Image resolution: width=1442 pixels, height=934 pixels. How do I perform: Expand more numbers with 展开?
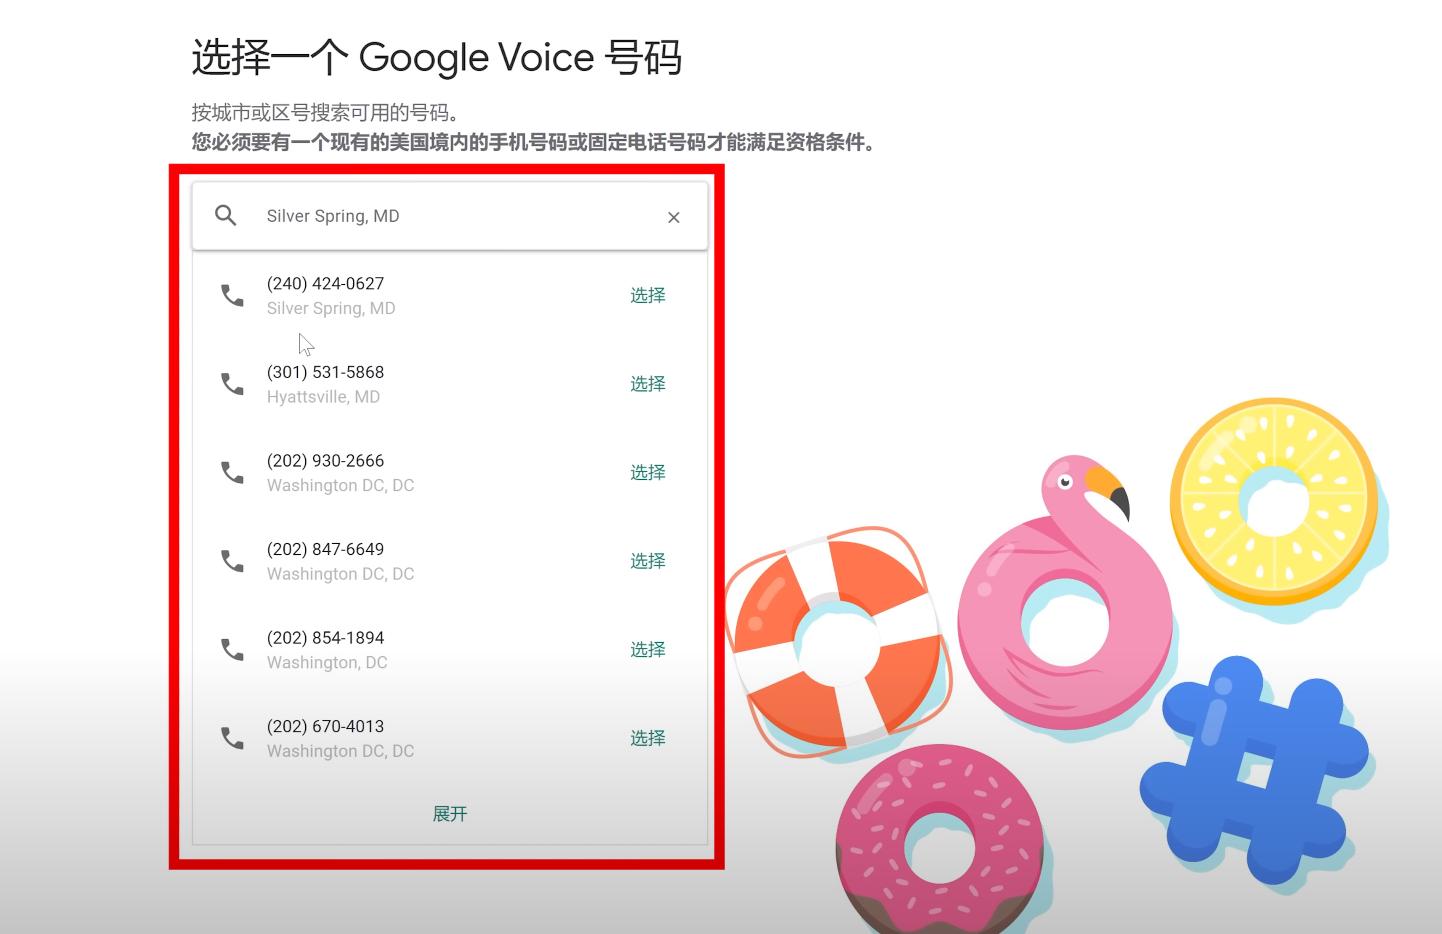pos(450,814)
